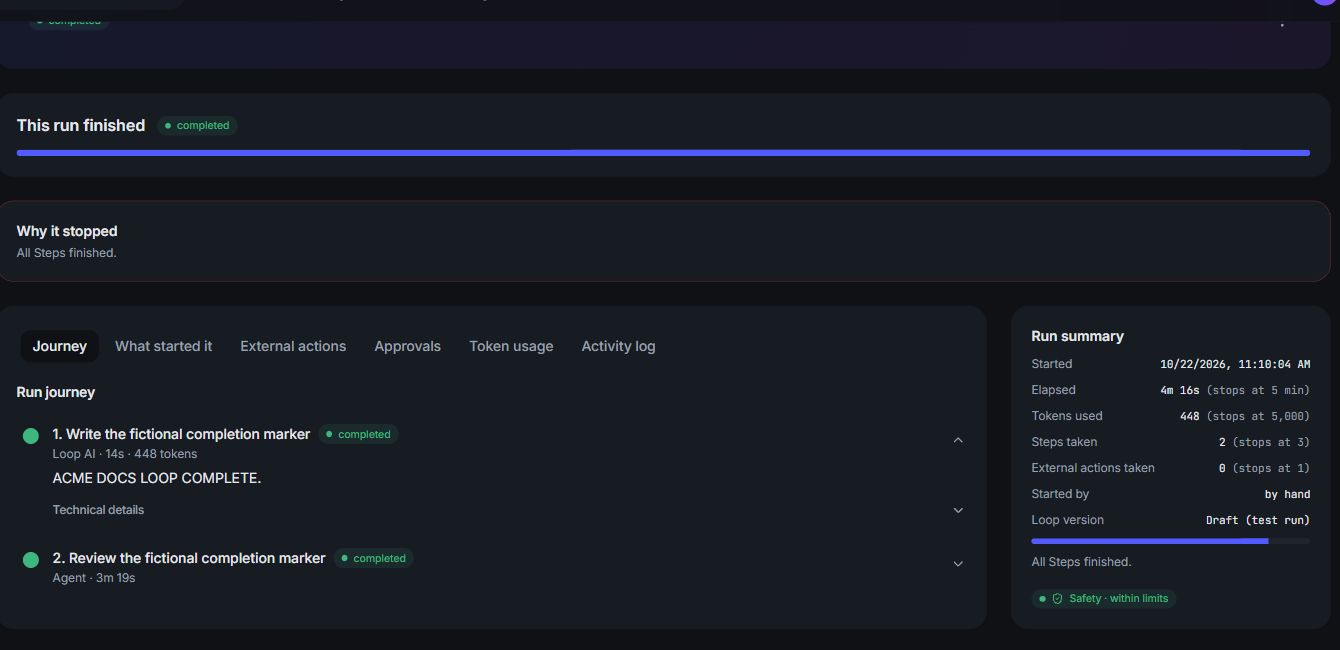Image resolution: width=1340 pixels, height=650 pixels.
Task: Open the What started it tab
Action: pos(164,346)
